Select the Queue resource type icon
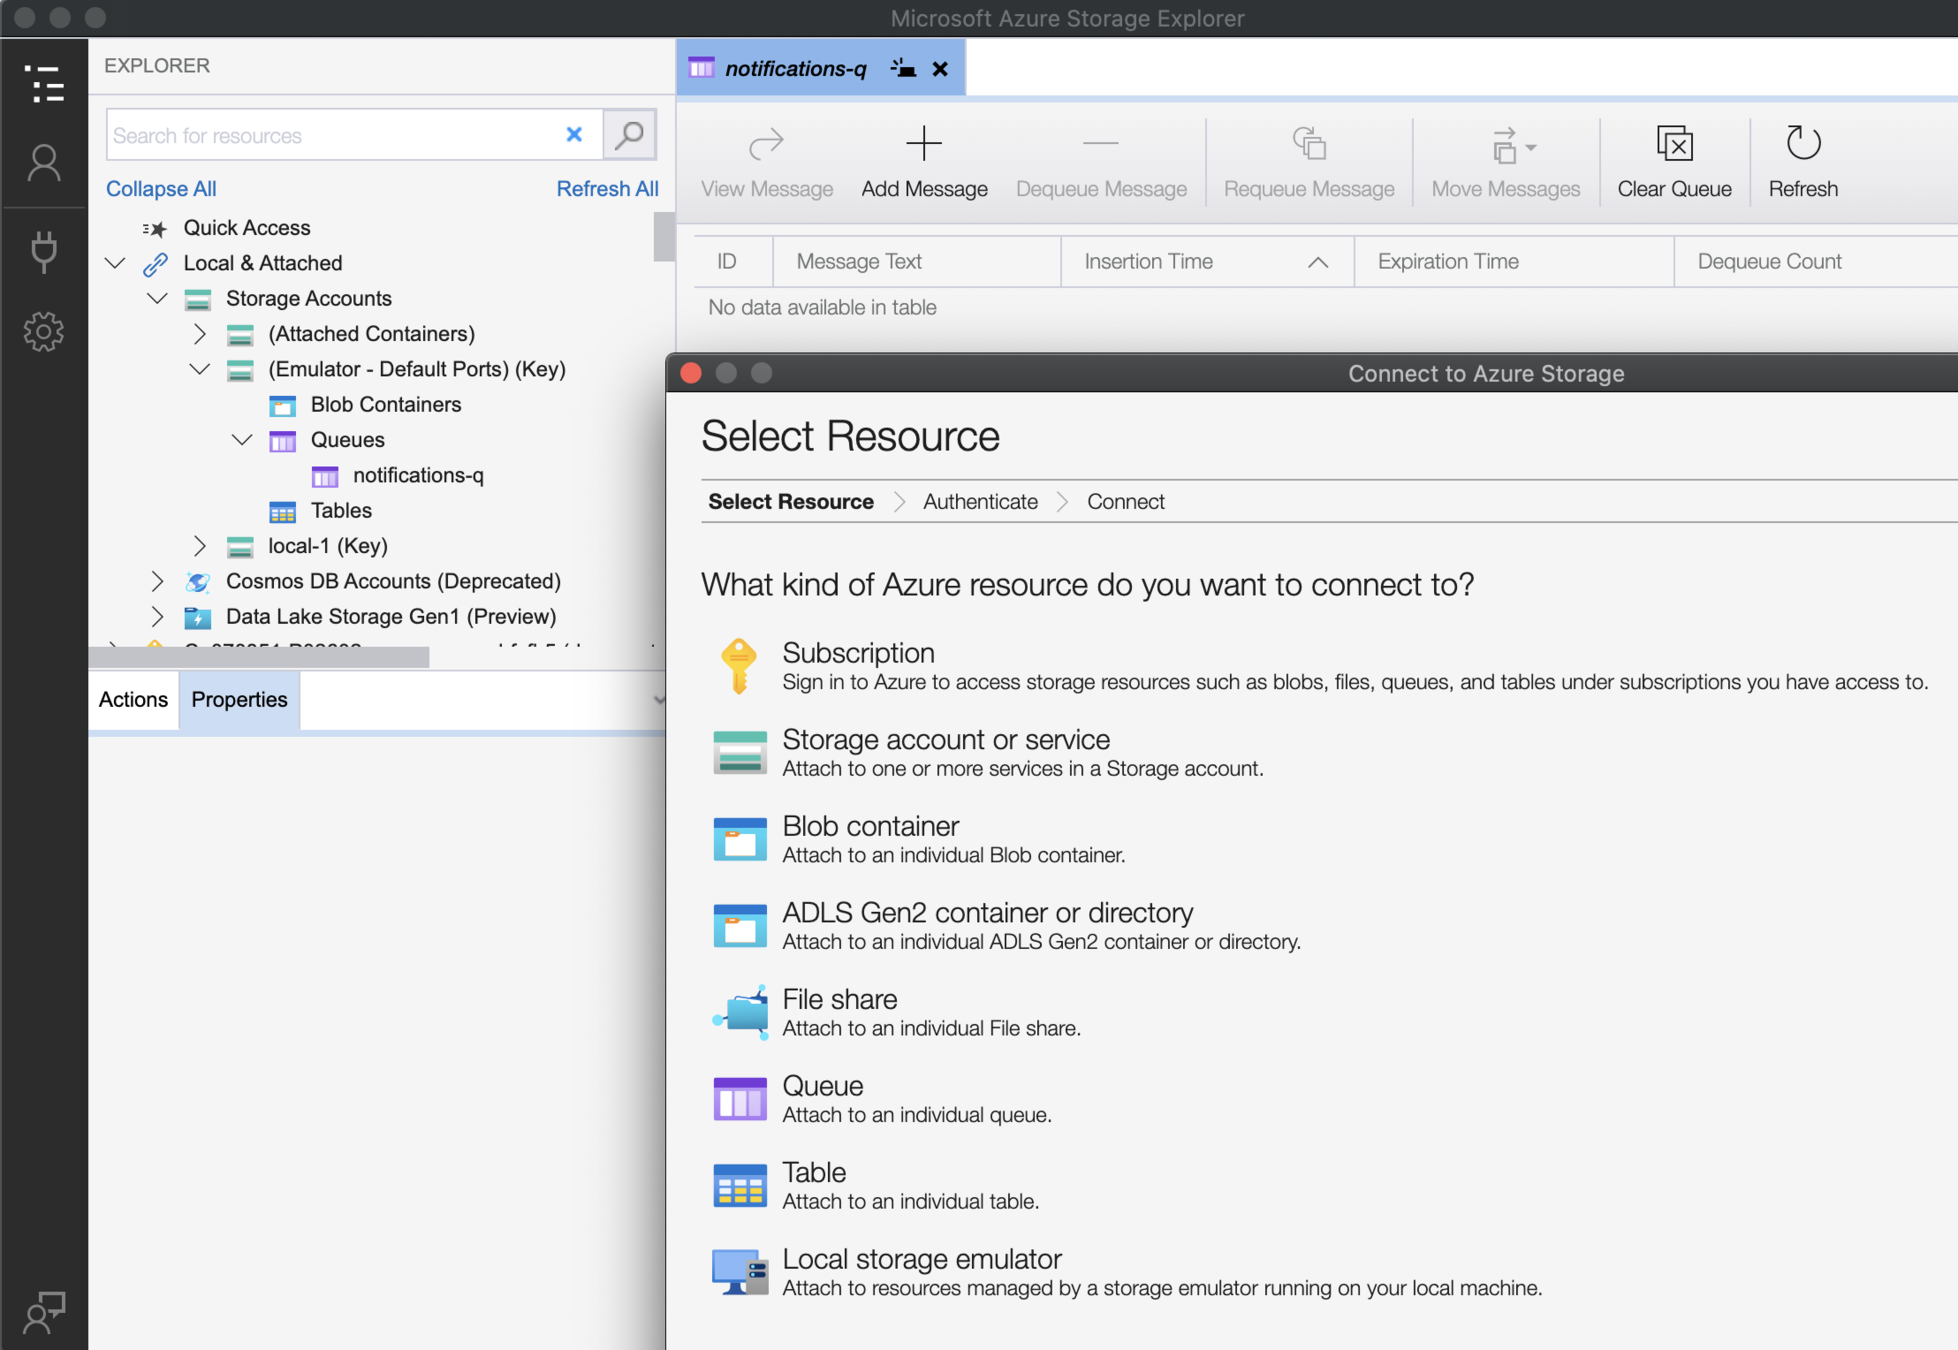 [x=739, y=1099]
